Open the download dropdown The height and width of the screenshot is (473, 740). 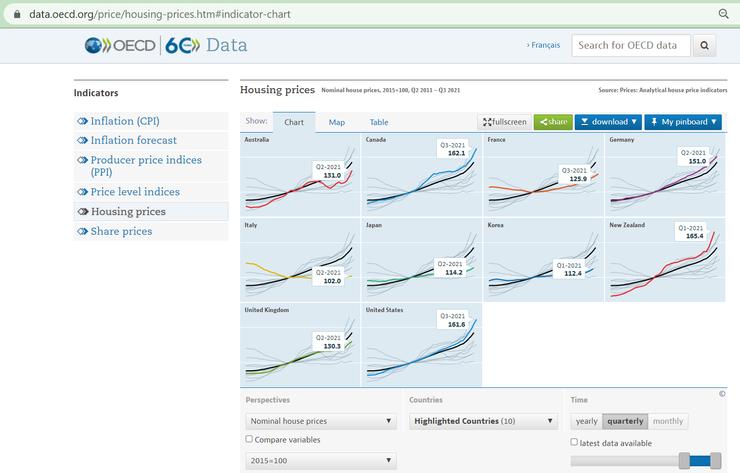coord(608,122)
